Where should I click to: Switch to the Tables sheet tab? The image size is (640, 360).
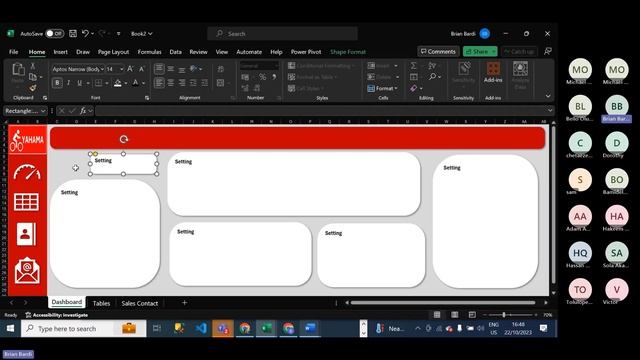tap(101, 303)
